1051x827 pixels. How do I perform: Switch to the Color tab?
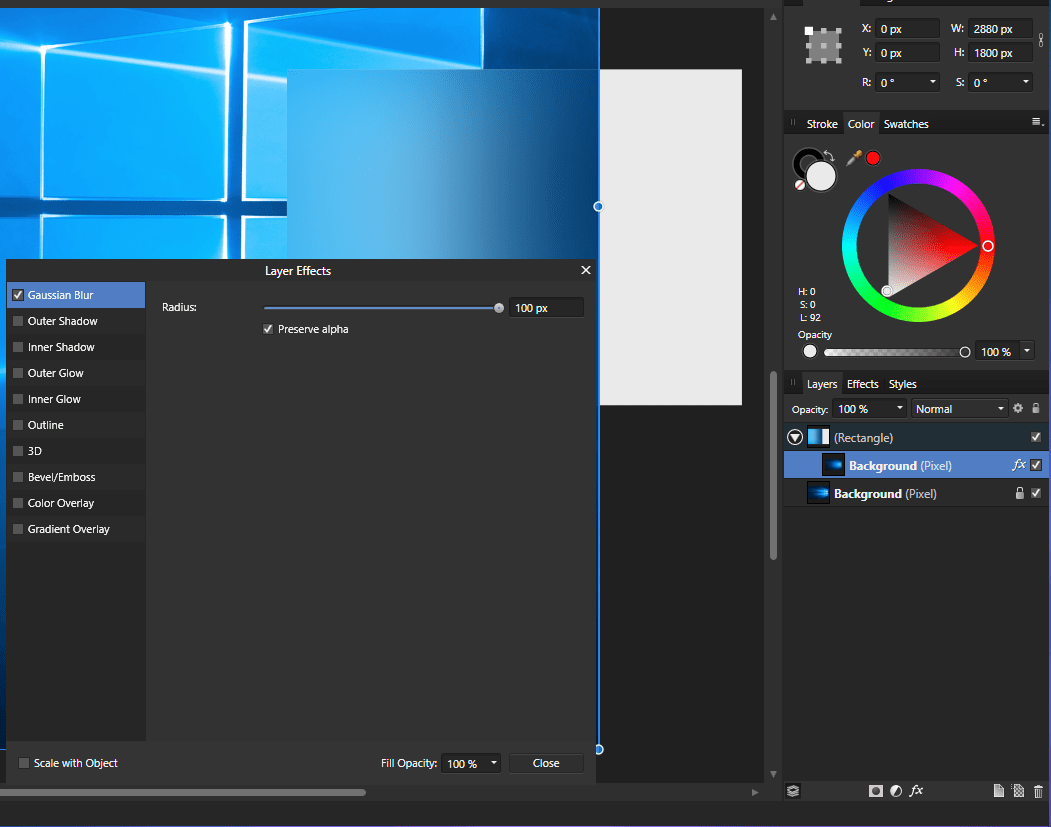tap(861, 124)
